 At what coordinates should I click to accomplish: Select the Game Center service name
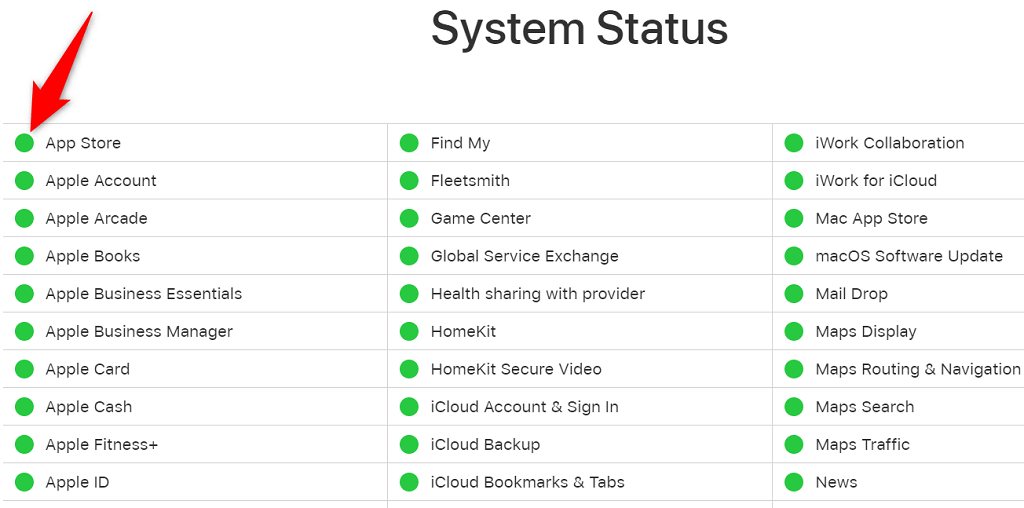pos(481,218)
